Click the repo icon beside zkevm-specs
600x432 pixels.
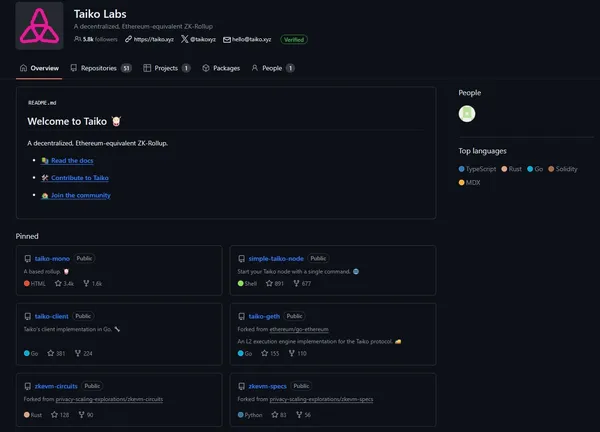tap(241, 386)
